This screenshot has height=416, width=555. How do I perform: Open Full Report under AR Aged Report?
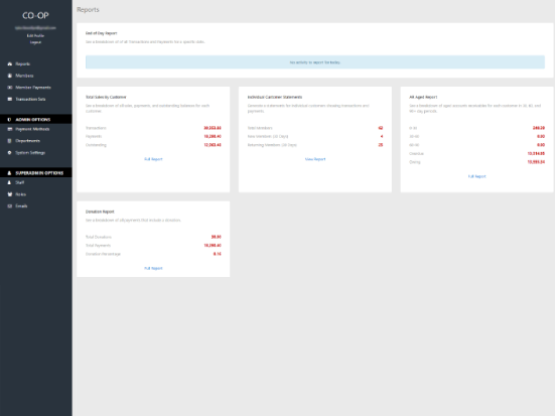click(477, 176)
